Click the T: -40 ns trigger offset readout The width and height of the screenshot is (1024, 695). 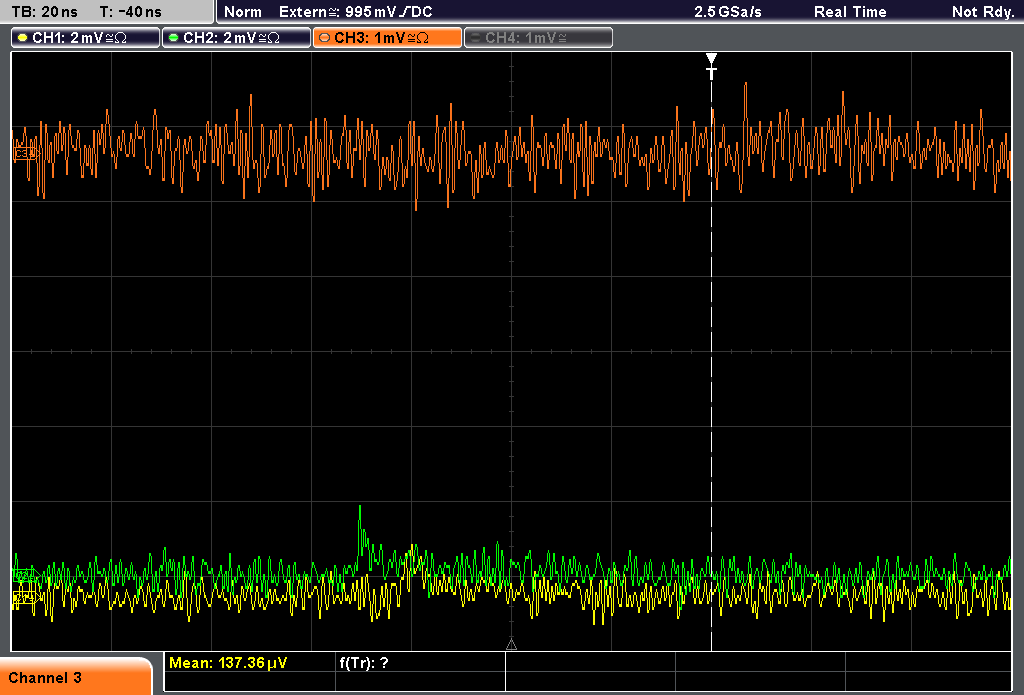131,12
